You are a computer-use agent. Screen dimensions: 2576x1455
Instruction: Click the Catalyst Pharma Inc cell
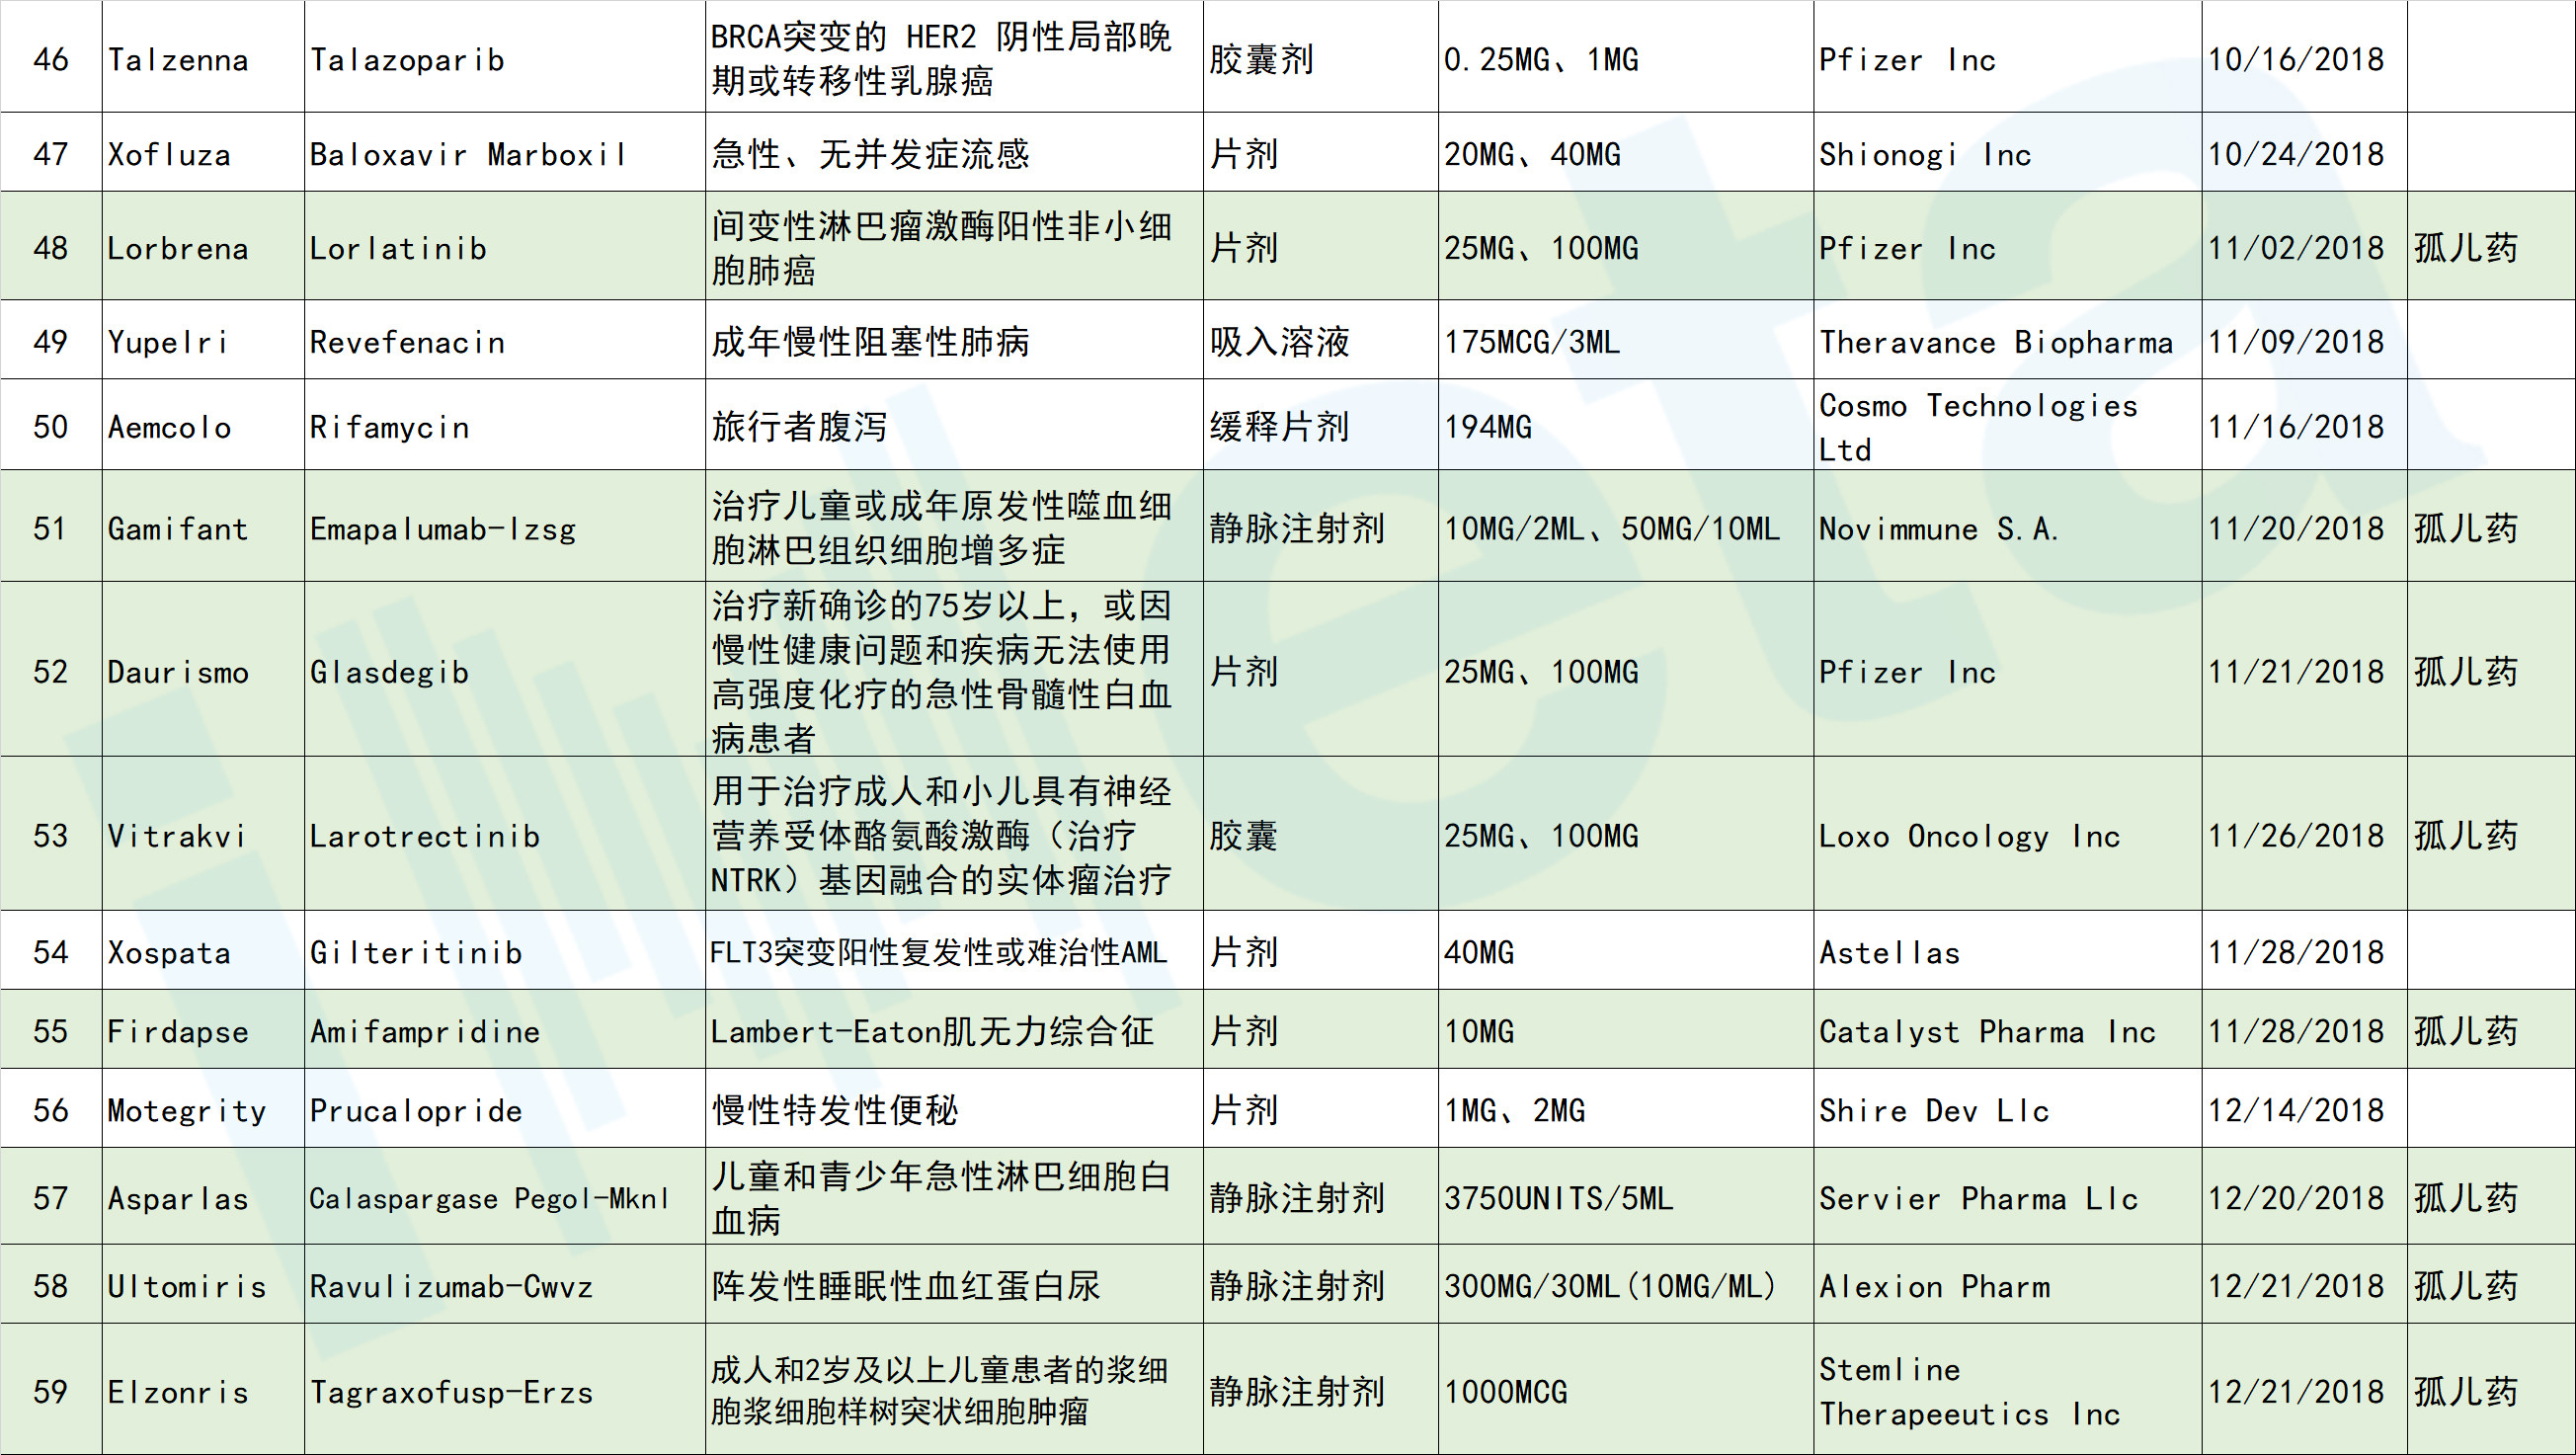click(2008, 1029)
